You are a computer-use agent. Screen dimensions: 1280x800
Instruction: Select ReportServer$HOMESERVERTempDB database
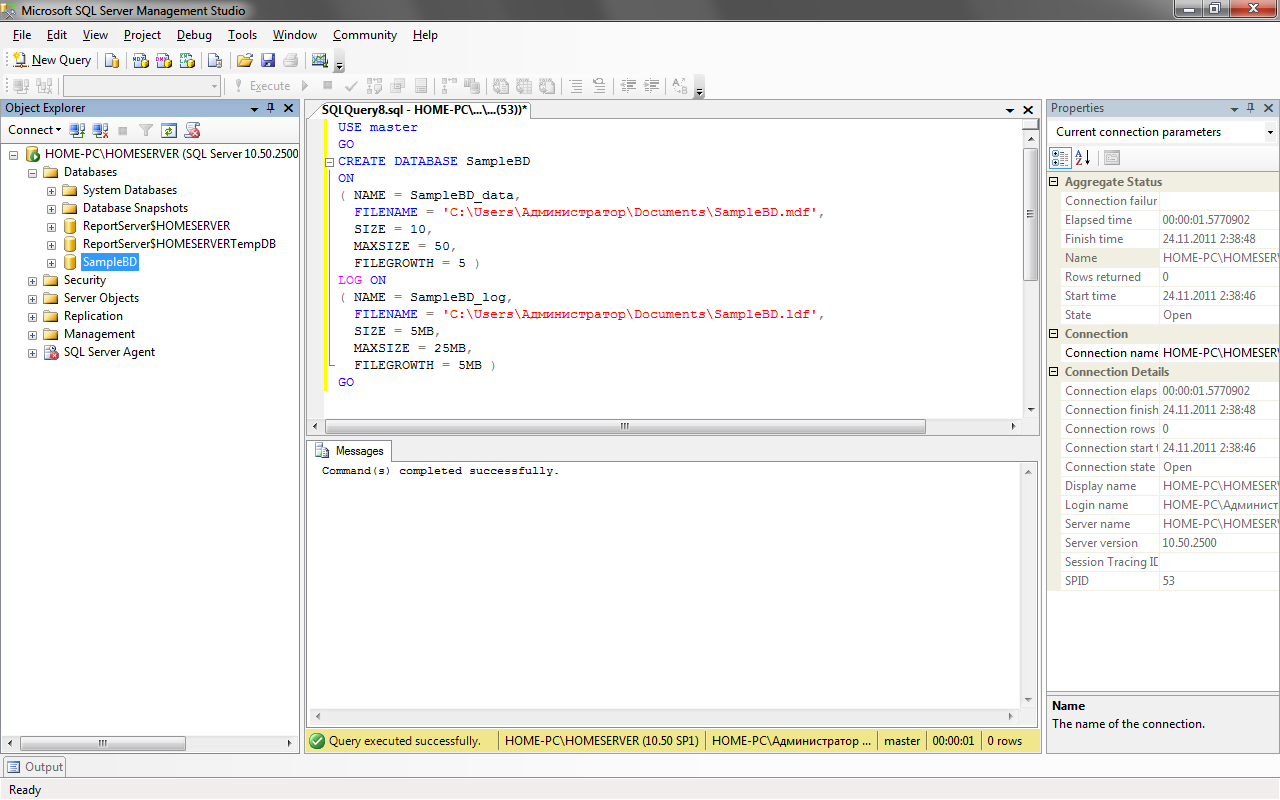179,244
